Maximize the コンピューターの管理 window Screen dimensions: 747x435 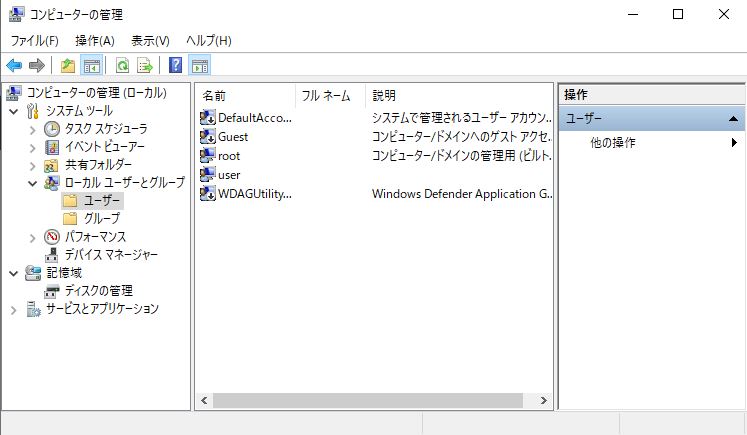click(677, 14)
